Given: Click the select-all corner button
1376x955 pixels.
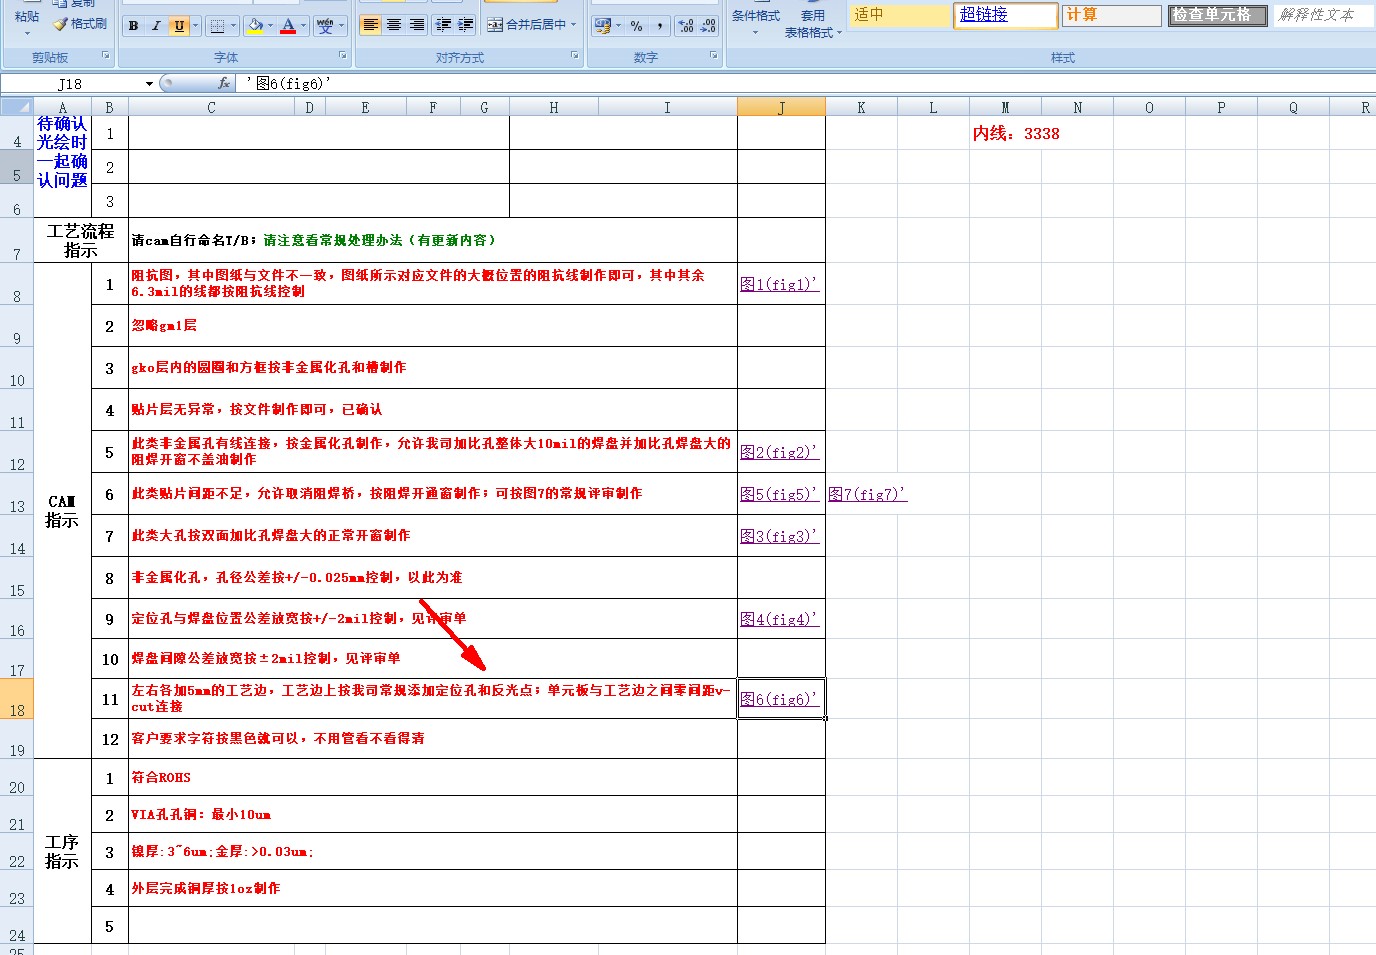Looking at the screenshot, I should (x=17, y=107).
